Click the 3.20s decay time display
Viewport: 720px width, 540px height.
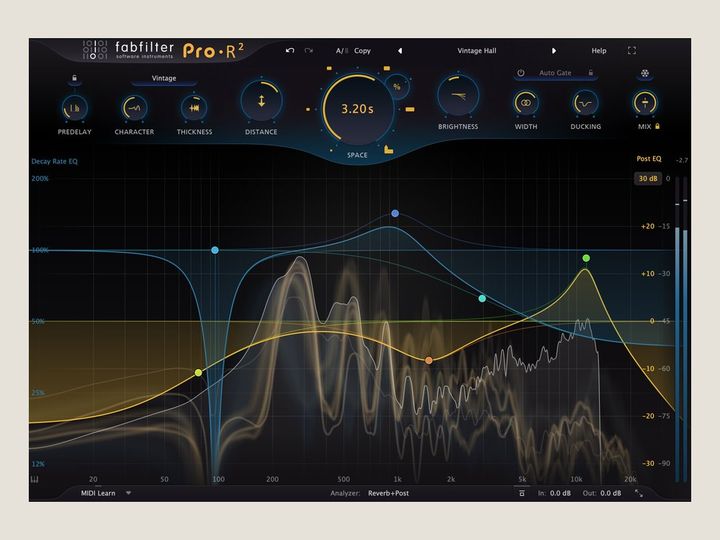(357, 109)
